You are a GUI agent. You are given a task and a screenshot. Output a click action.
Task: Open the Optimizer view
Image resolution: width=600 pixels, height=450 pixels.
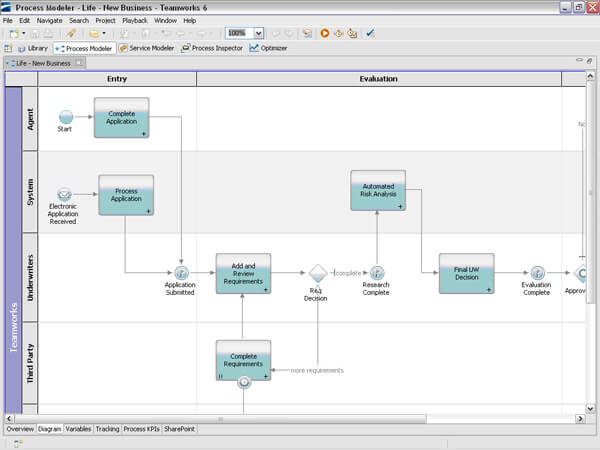(268, 48)
